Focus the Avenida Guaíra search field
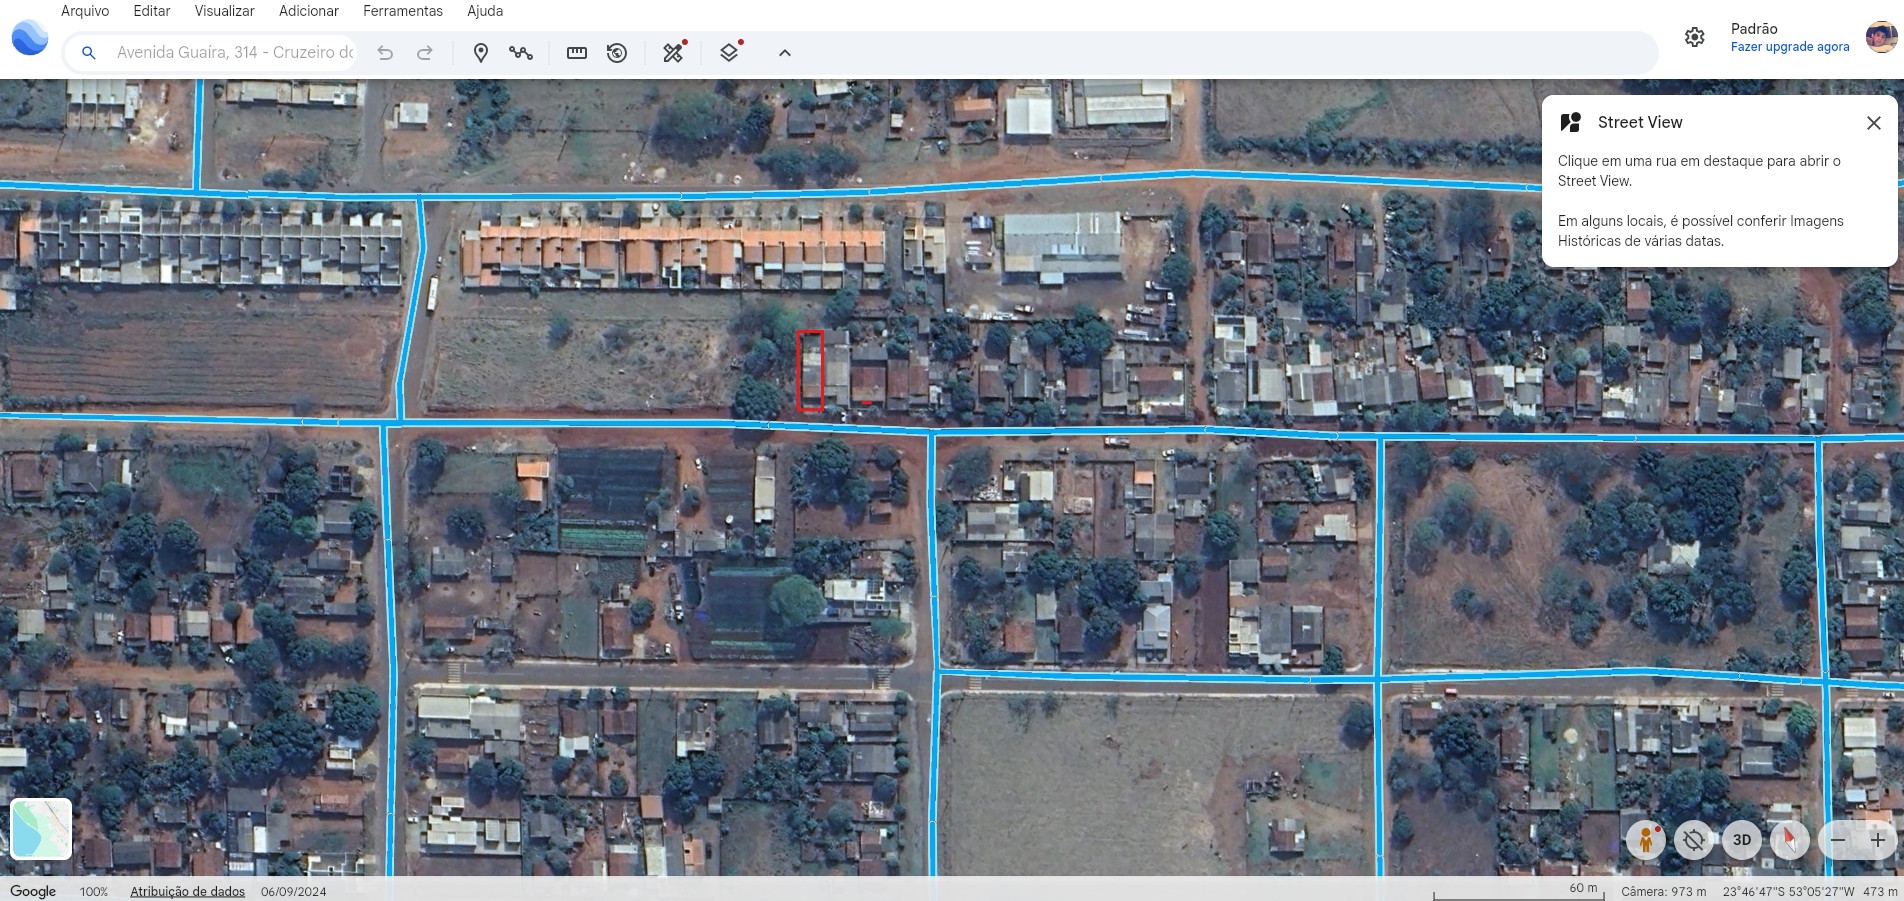 (235, 53)
